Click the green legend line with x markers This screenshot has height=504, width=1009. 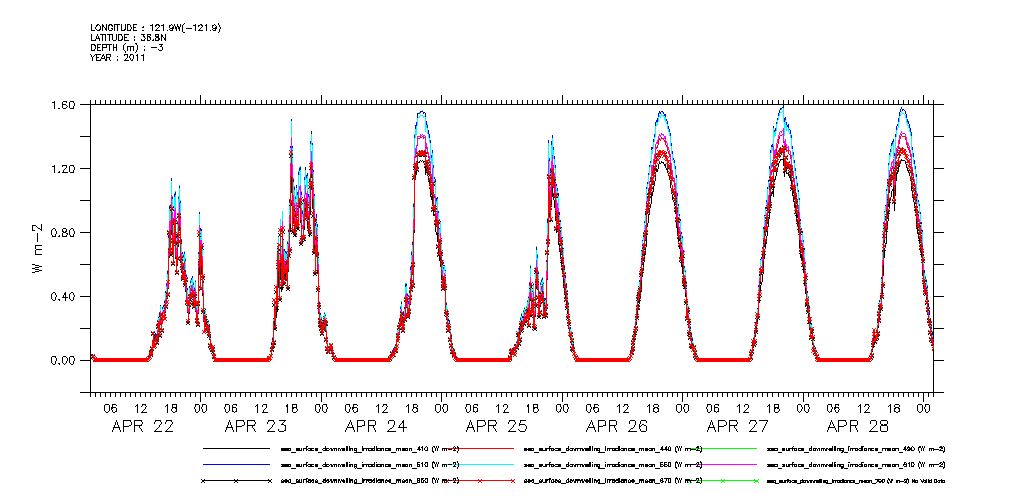(723, 481)
